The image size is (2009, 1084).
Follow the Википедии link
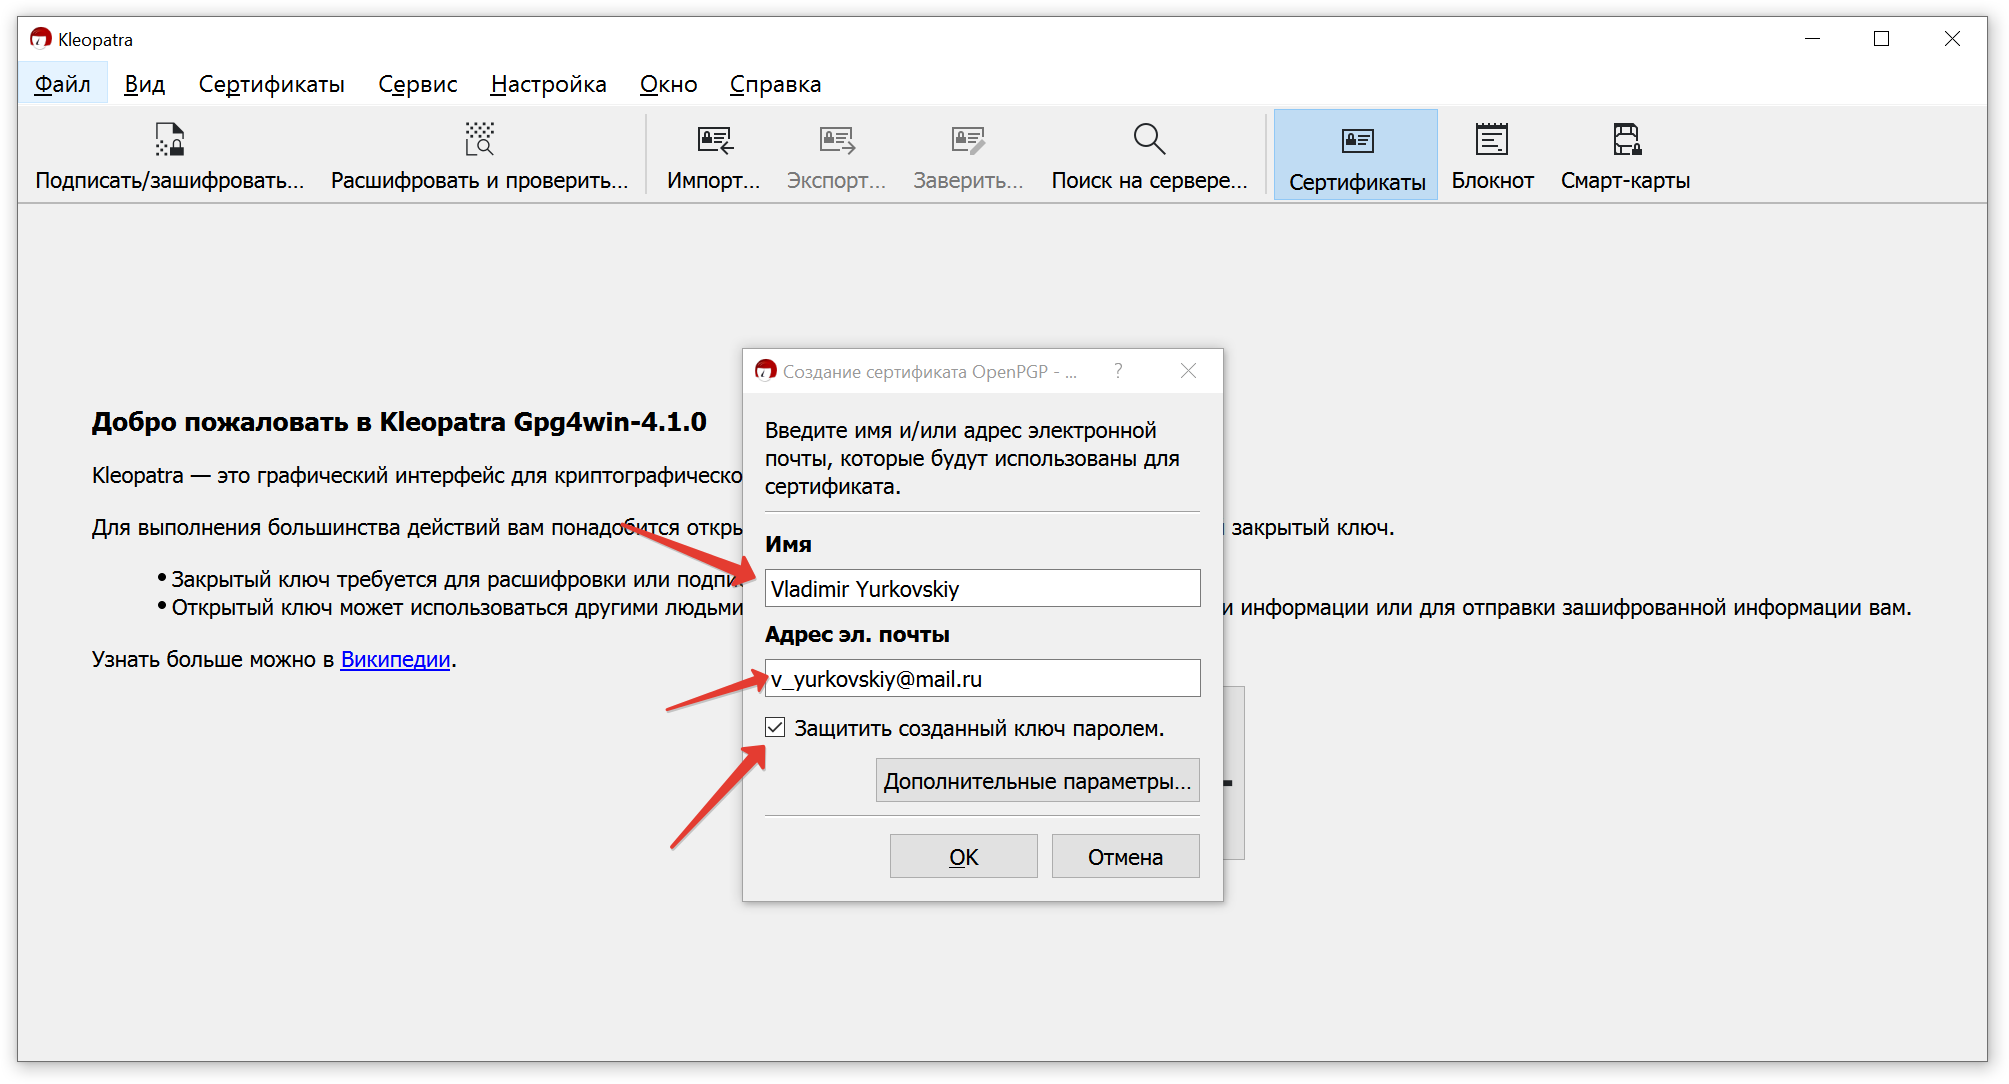395,660
